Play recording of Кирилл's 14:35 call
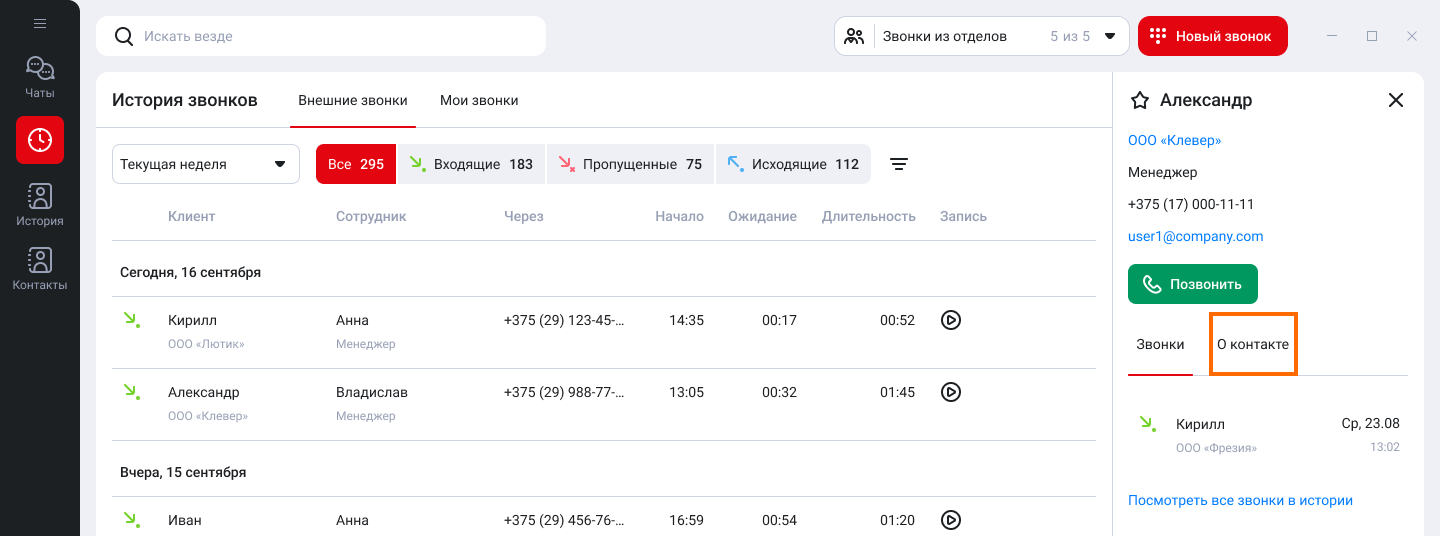Viewport: 1440px width, 536px height. pyautogui.click(x=951, y=320)
